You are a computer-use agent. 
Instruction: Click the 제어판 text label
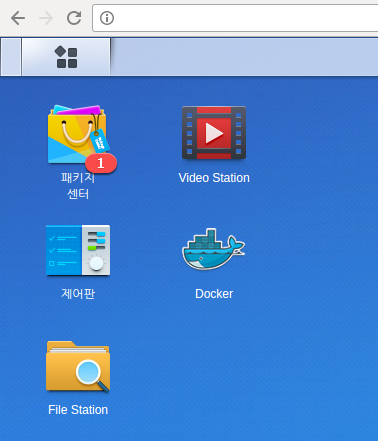click(78, 294)
